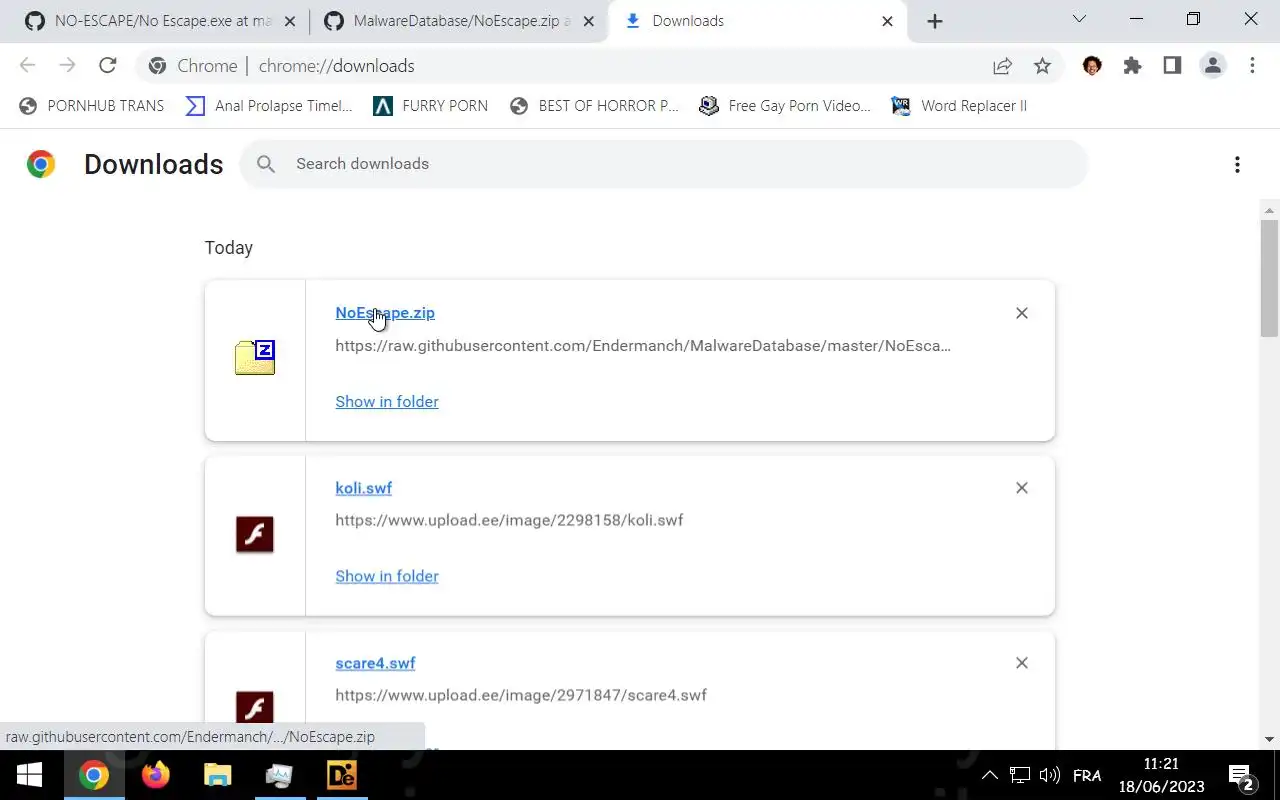The width and height of the screenshot is (1280, 800).
Task: Click the search magnifier icon
Action: (266, 164)
